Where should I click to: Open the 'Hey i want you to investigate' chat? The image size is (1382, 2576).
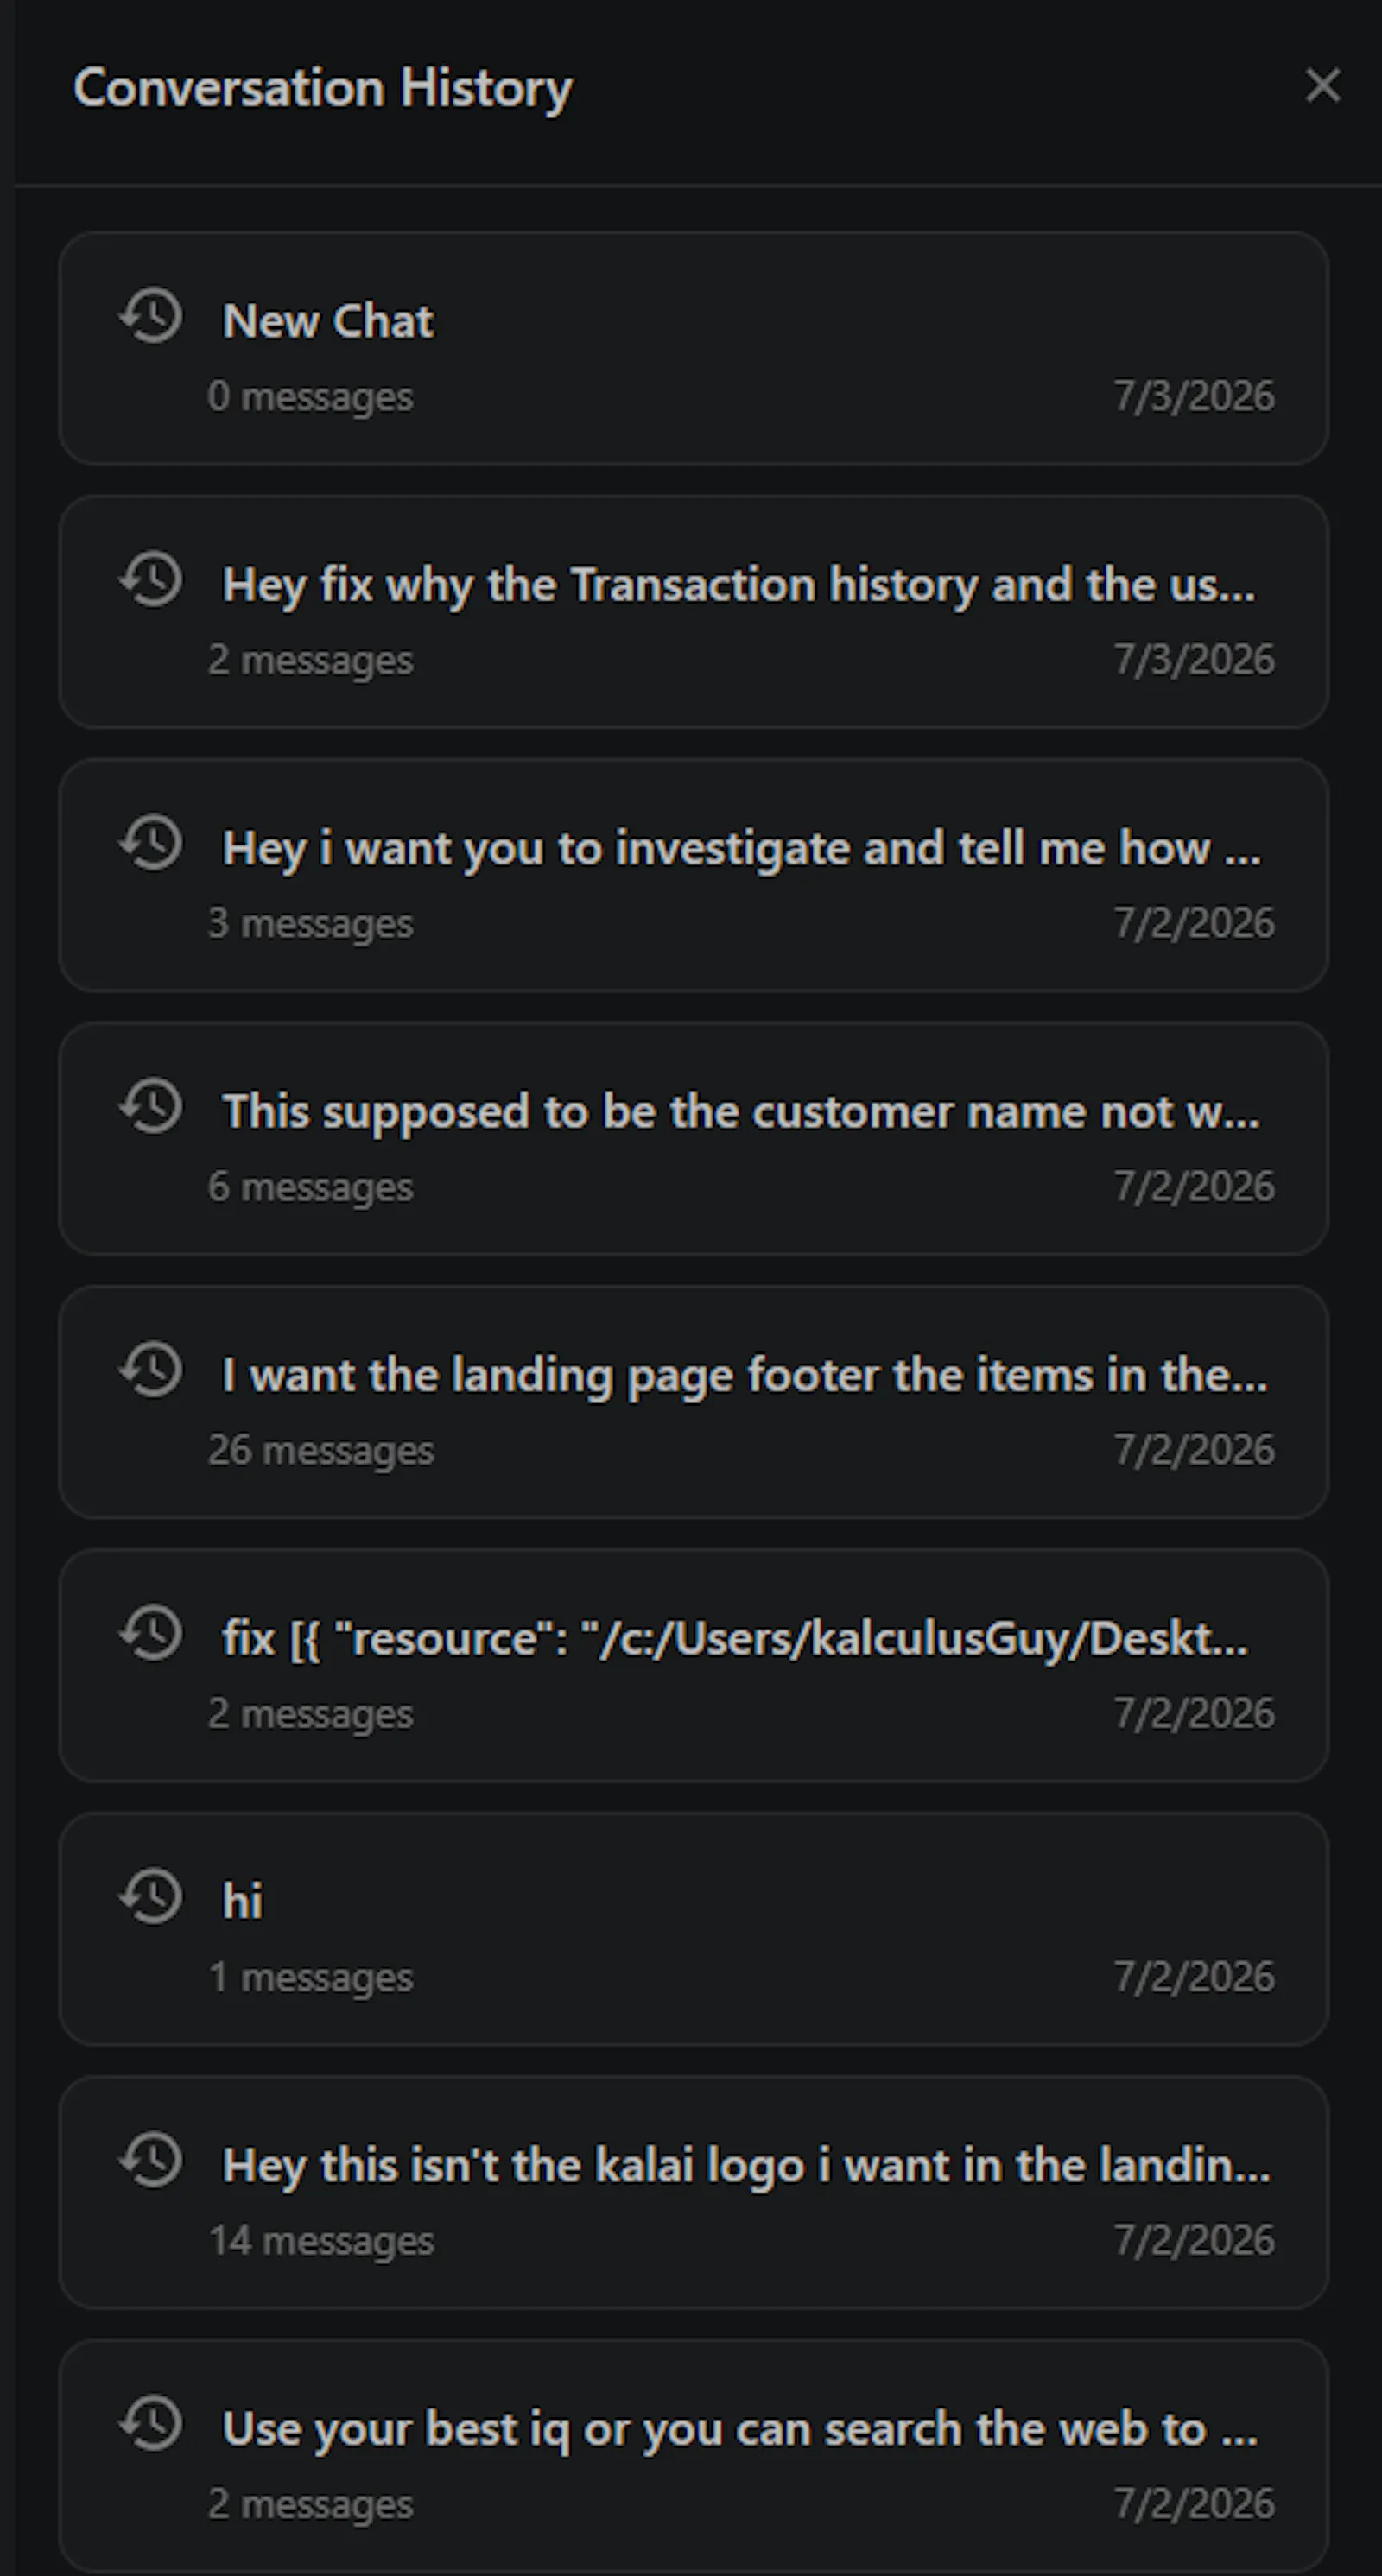pos(694,875)
